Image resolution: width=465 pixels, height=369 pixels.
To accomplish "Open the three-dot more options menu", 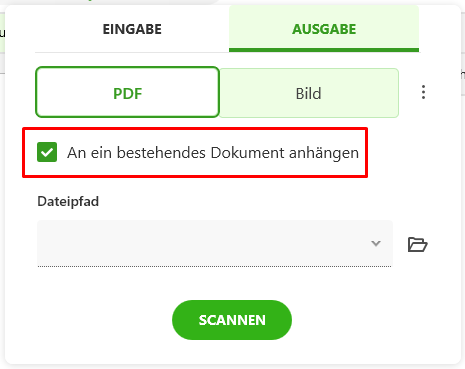I will (x=423, y=92).
